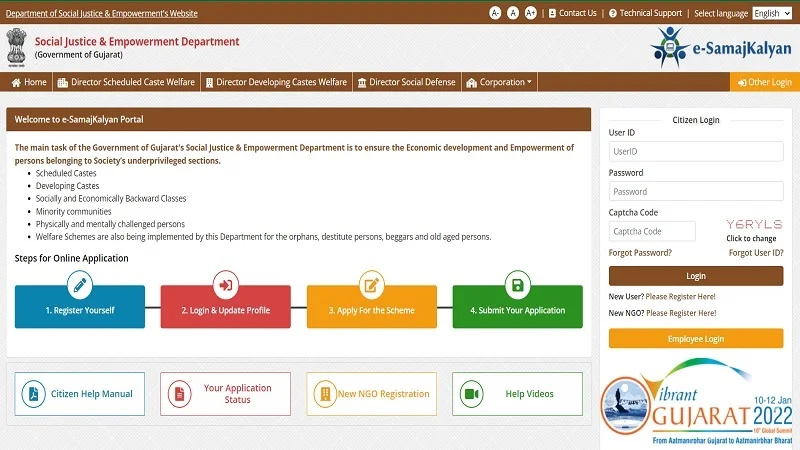800x450 pixels.
Task: Click the document icon in Your Application Status
Action: click(x=180, y=394)
